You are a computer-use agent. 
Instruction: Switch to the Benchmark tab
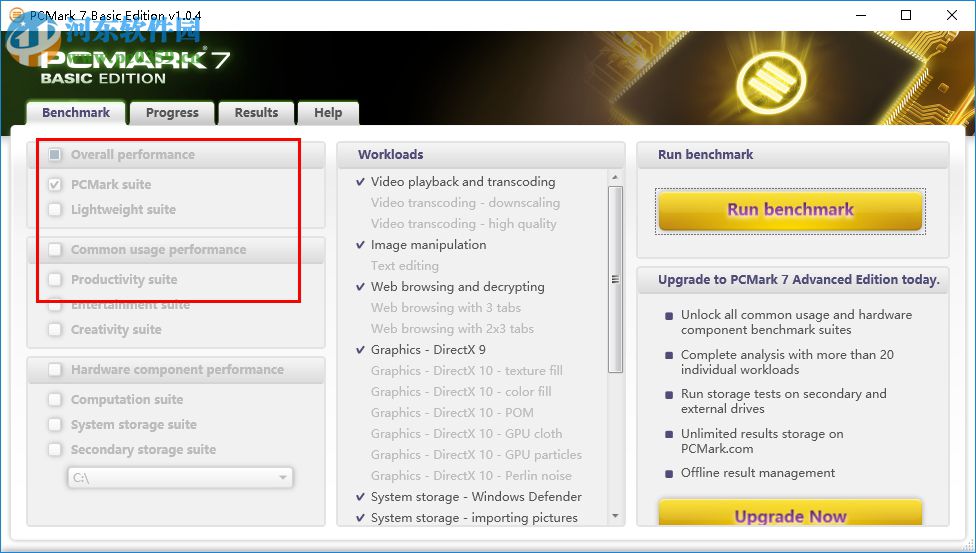(76, 113)
